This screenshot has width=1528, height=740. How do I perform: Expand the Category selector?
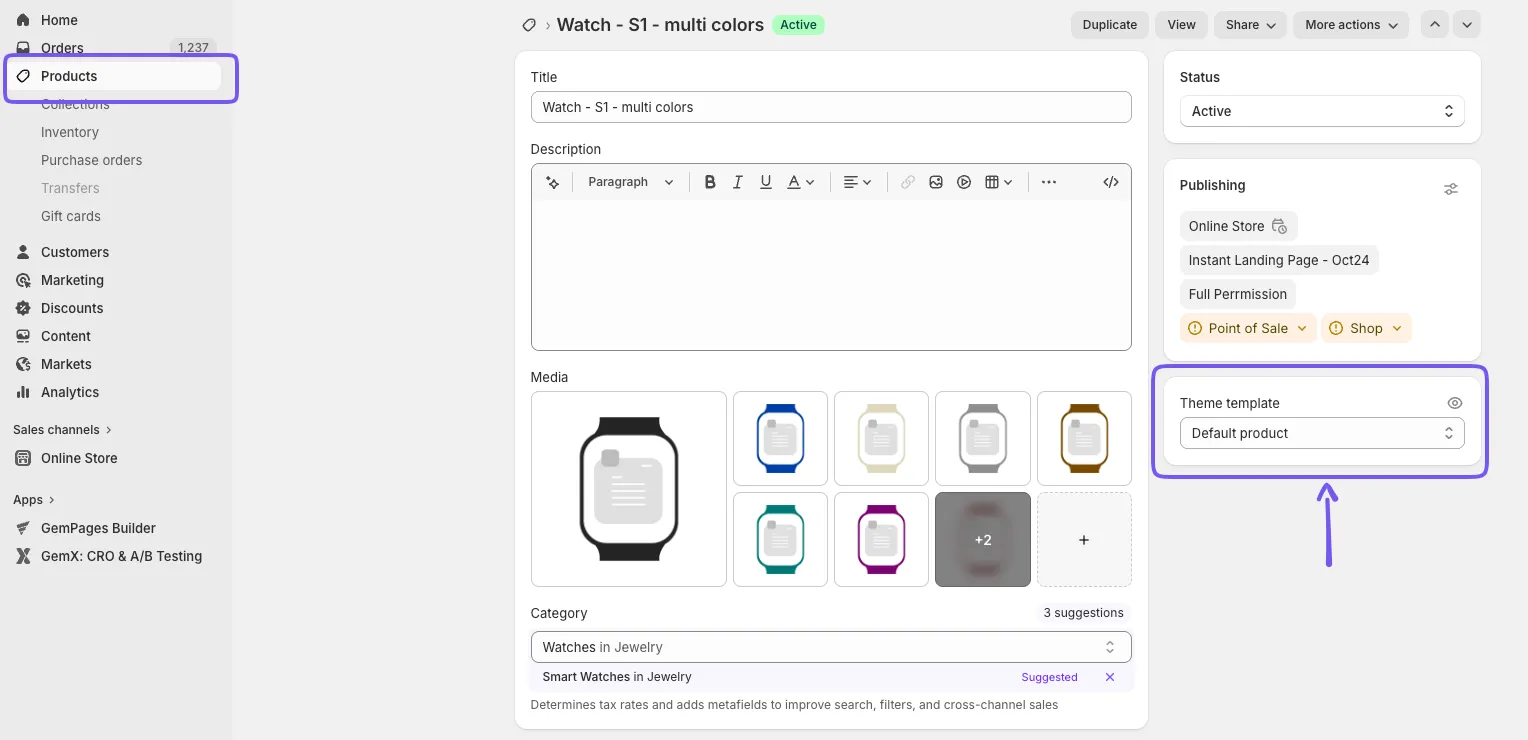(831, 647)
